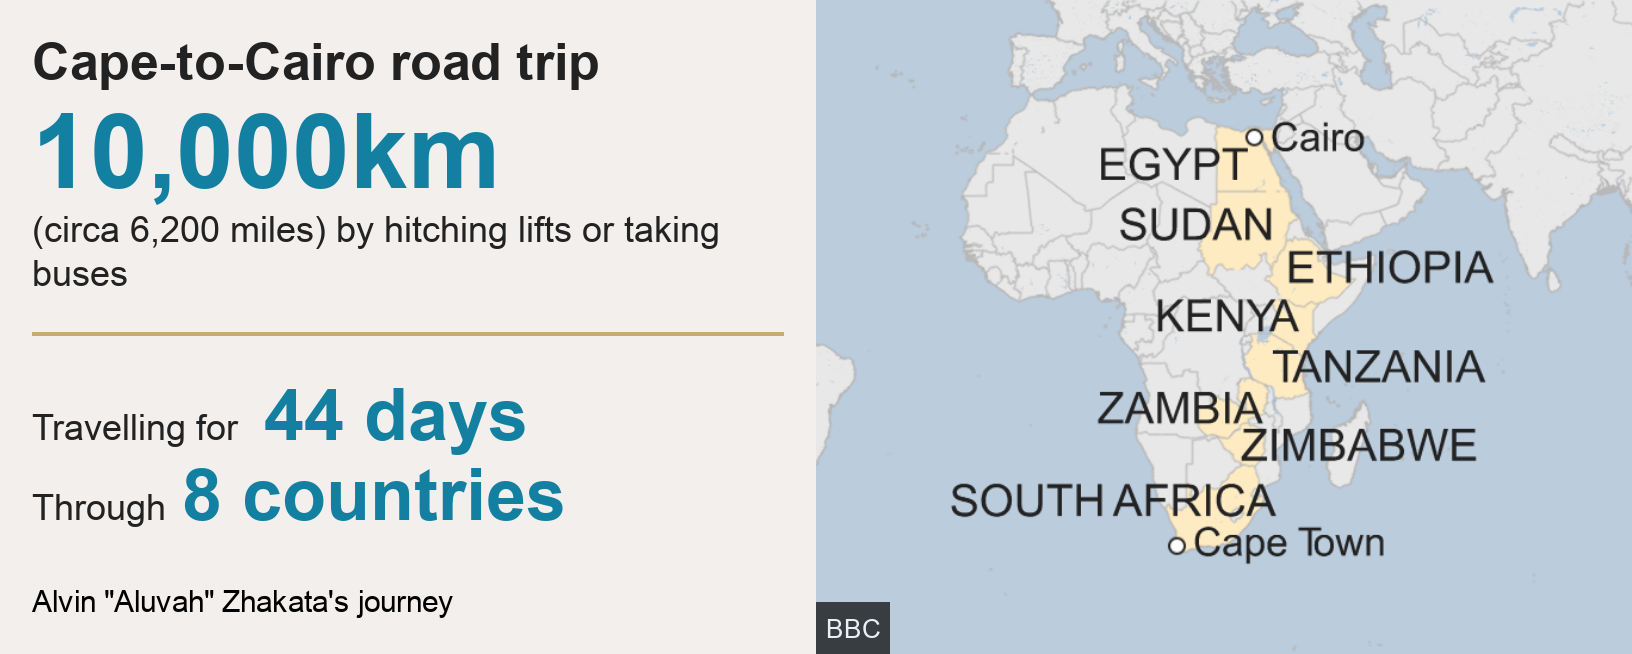Click the BBC logo badge
This screenshot has width=1632, height=654.
tap(853, 628)
